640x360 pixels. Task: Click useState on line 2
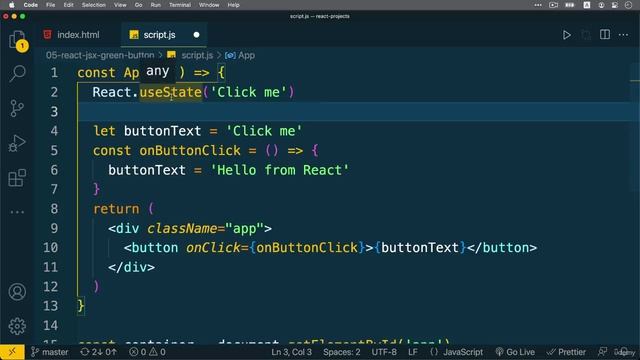171,92
